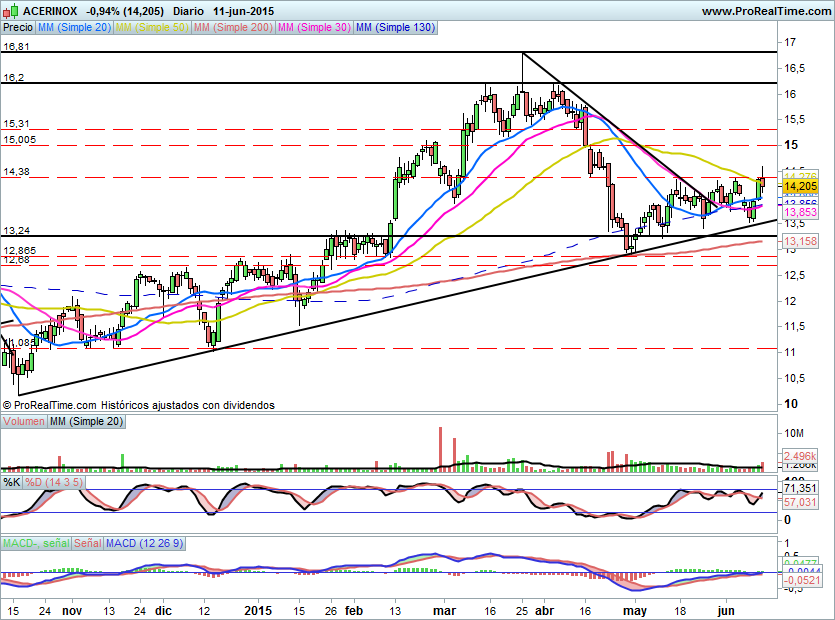Viewport: 835px width, 620px height.
Task: Click the 2015 marker on time axis
Action: click(x=258, y=609)
